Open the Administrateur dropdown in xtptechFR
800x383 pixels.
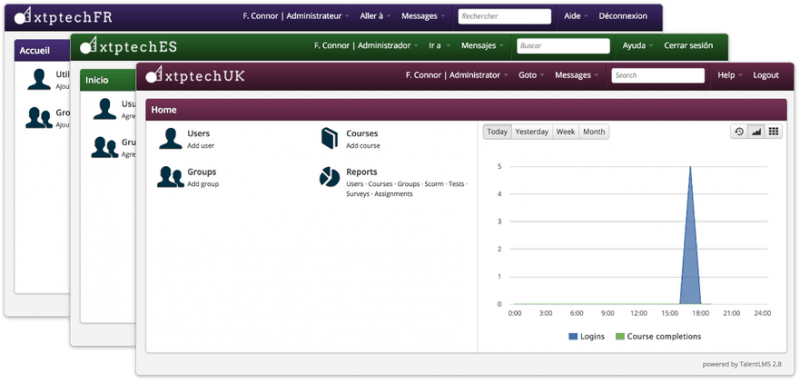point(295,16)
